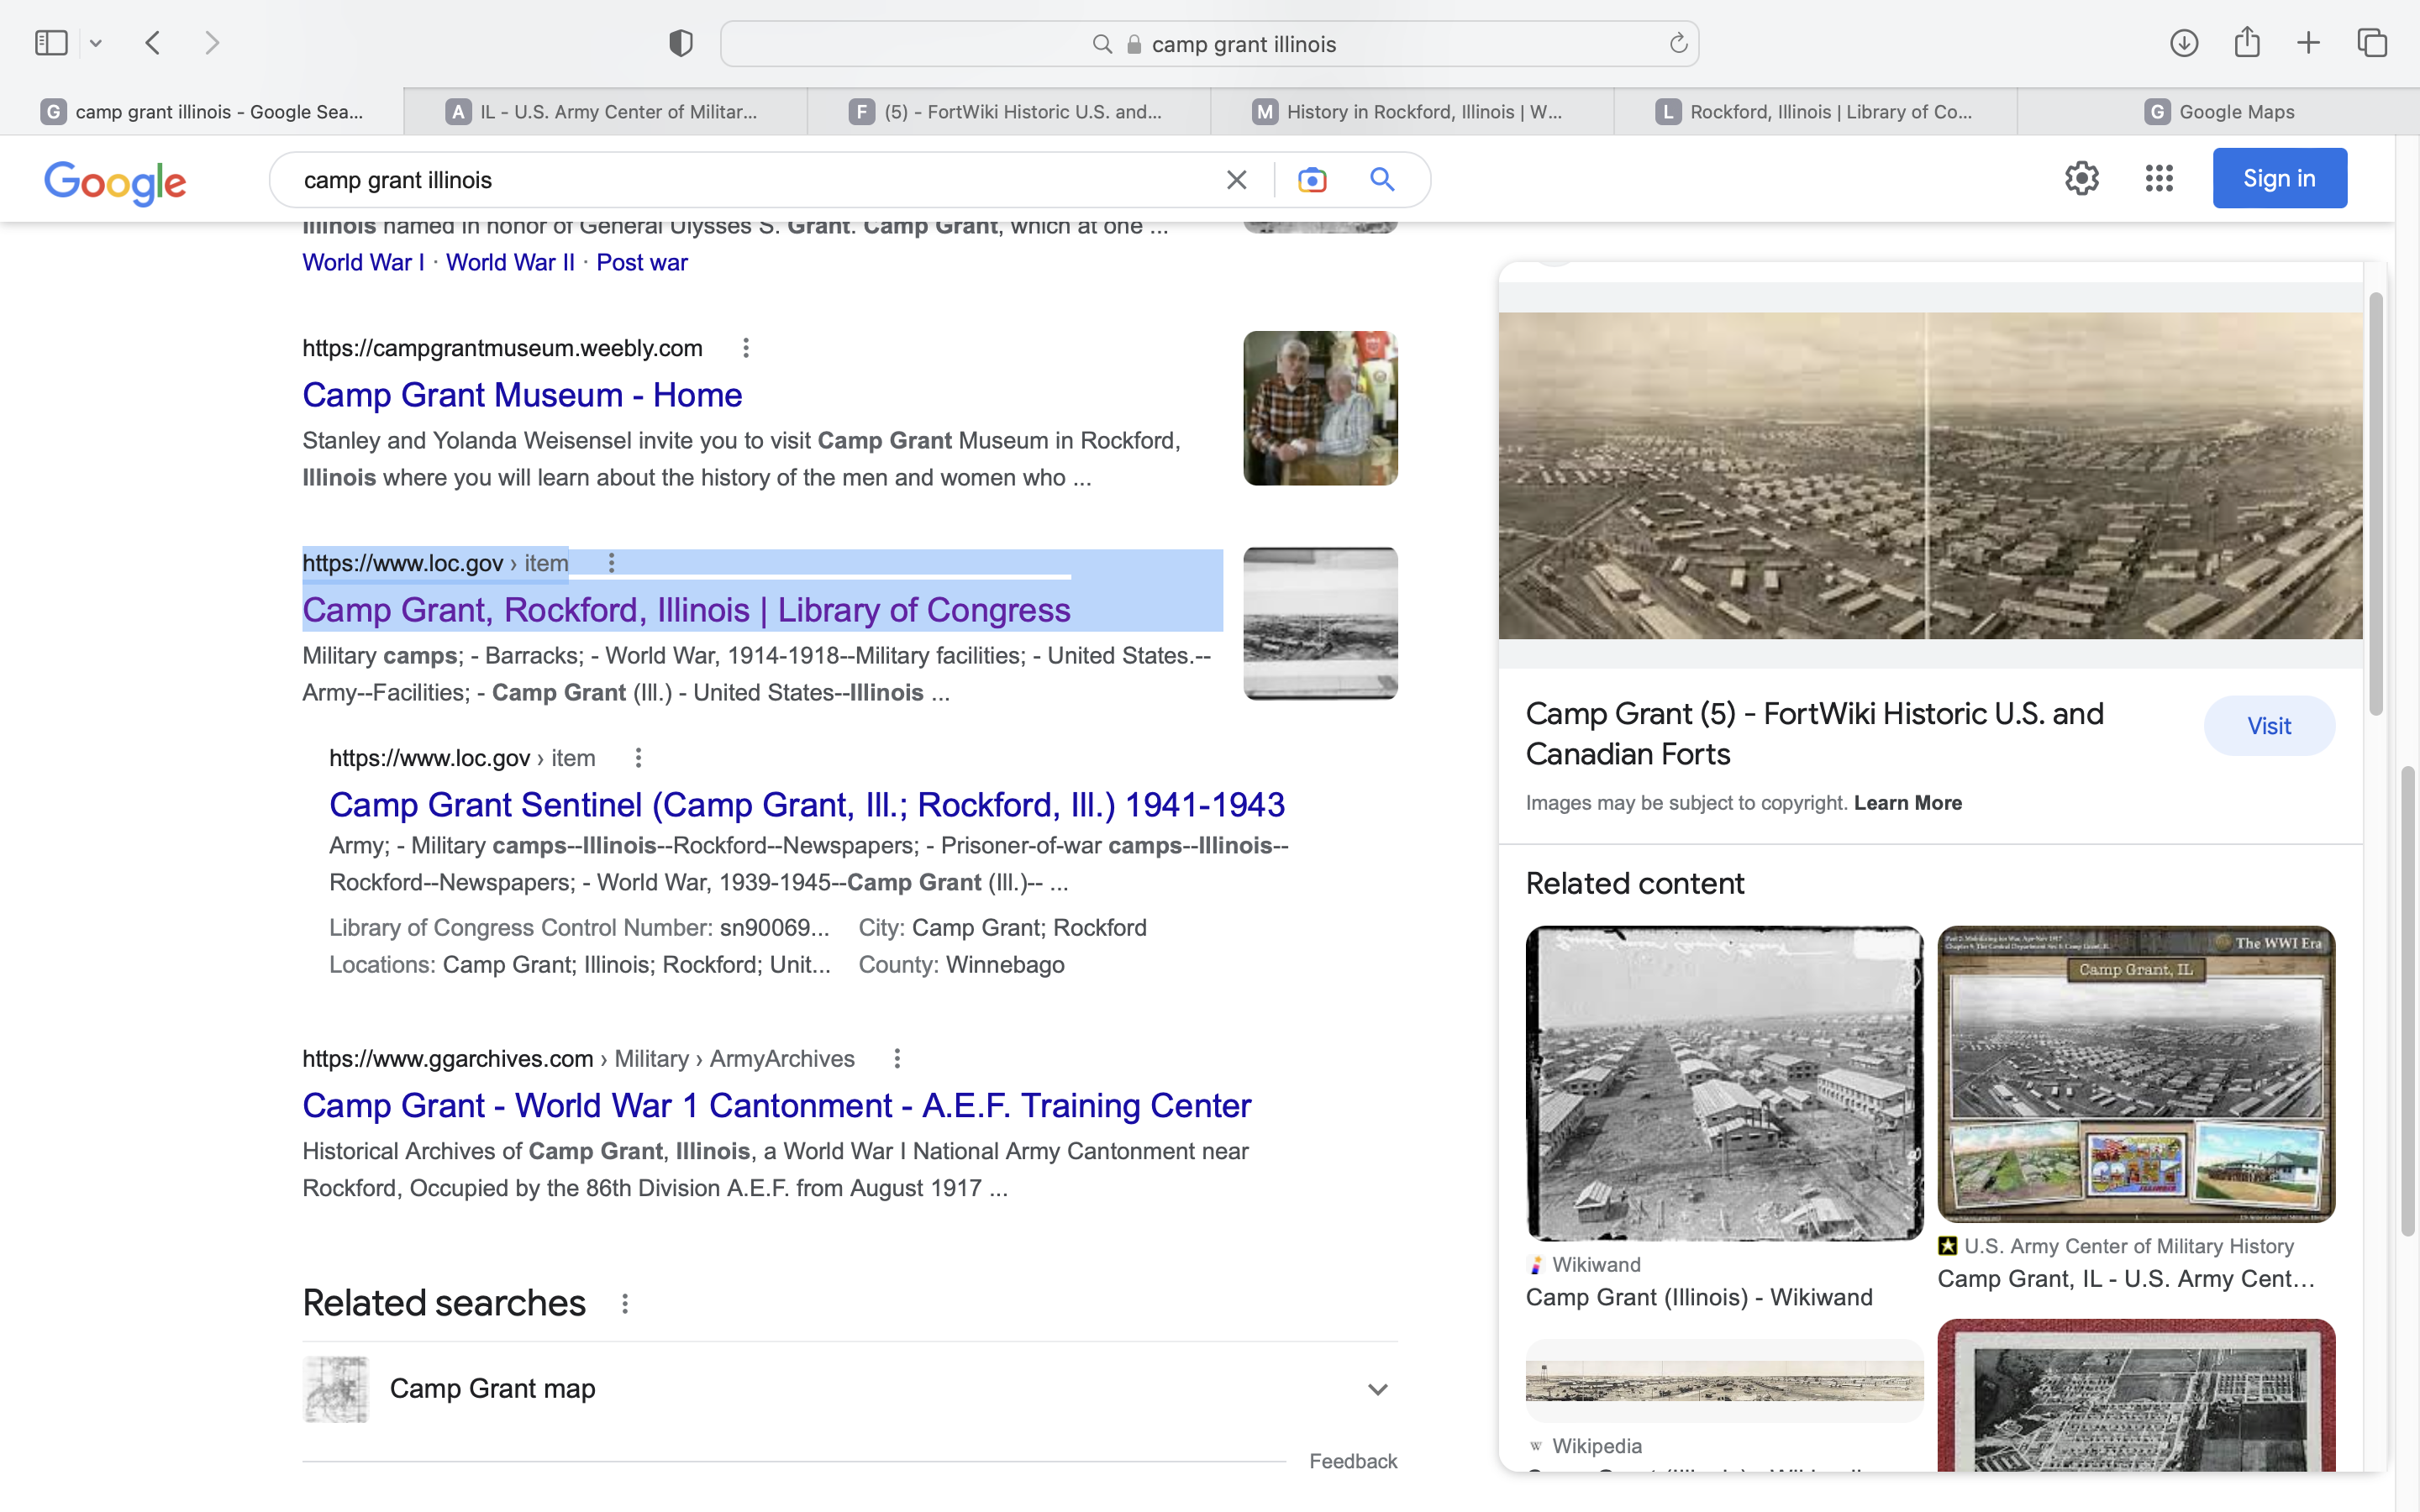2420x1512 pixels.
Task: Open Google apps grid icon
Action: coord(2159,179)
